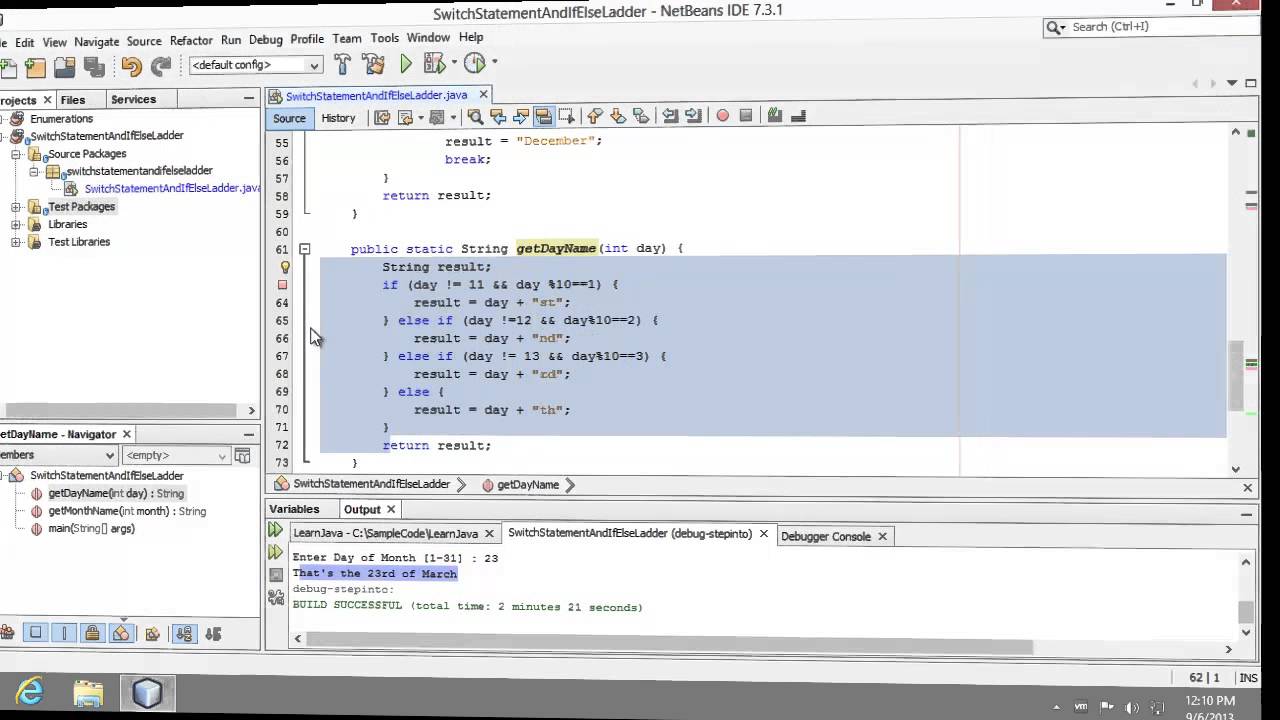Open the Navigate menu
This screenshot has width=1280, height=720.
tap(96, 42)
